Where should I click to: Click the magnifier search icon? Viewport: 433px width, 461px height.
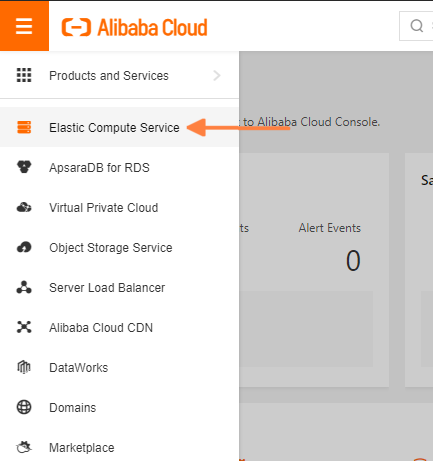[x=417, y=26]
